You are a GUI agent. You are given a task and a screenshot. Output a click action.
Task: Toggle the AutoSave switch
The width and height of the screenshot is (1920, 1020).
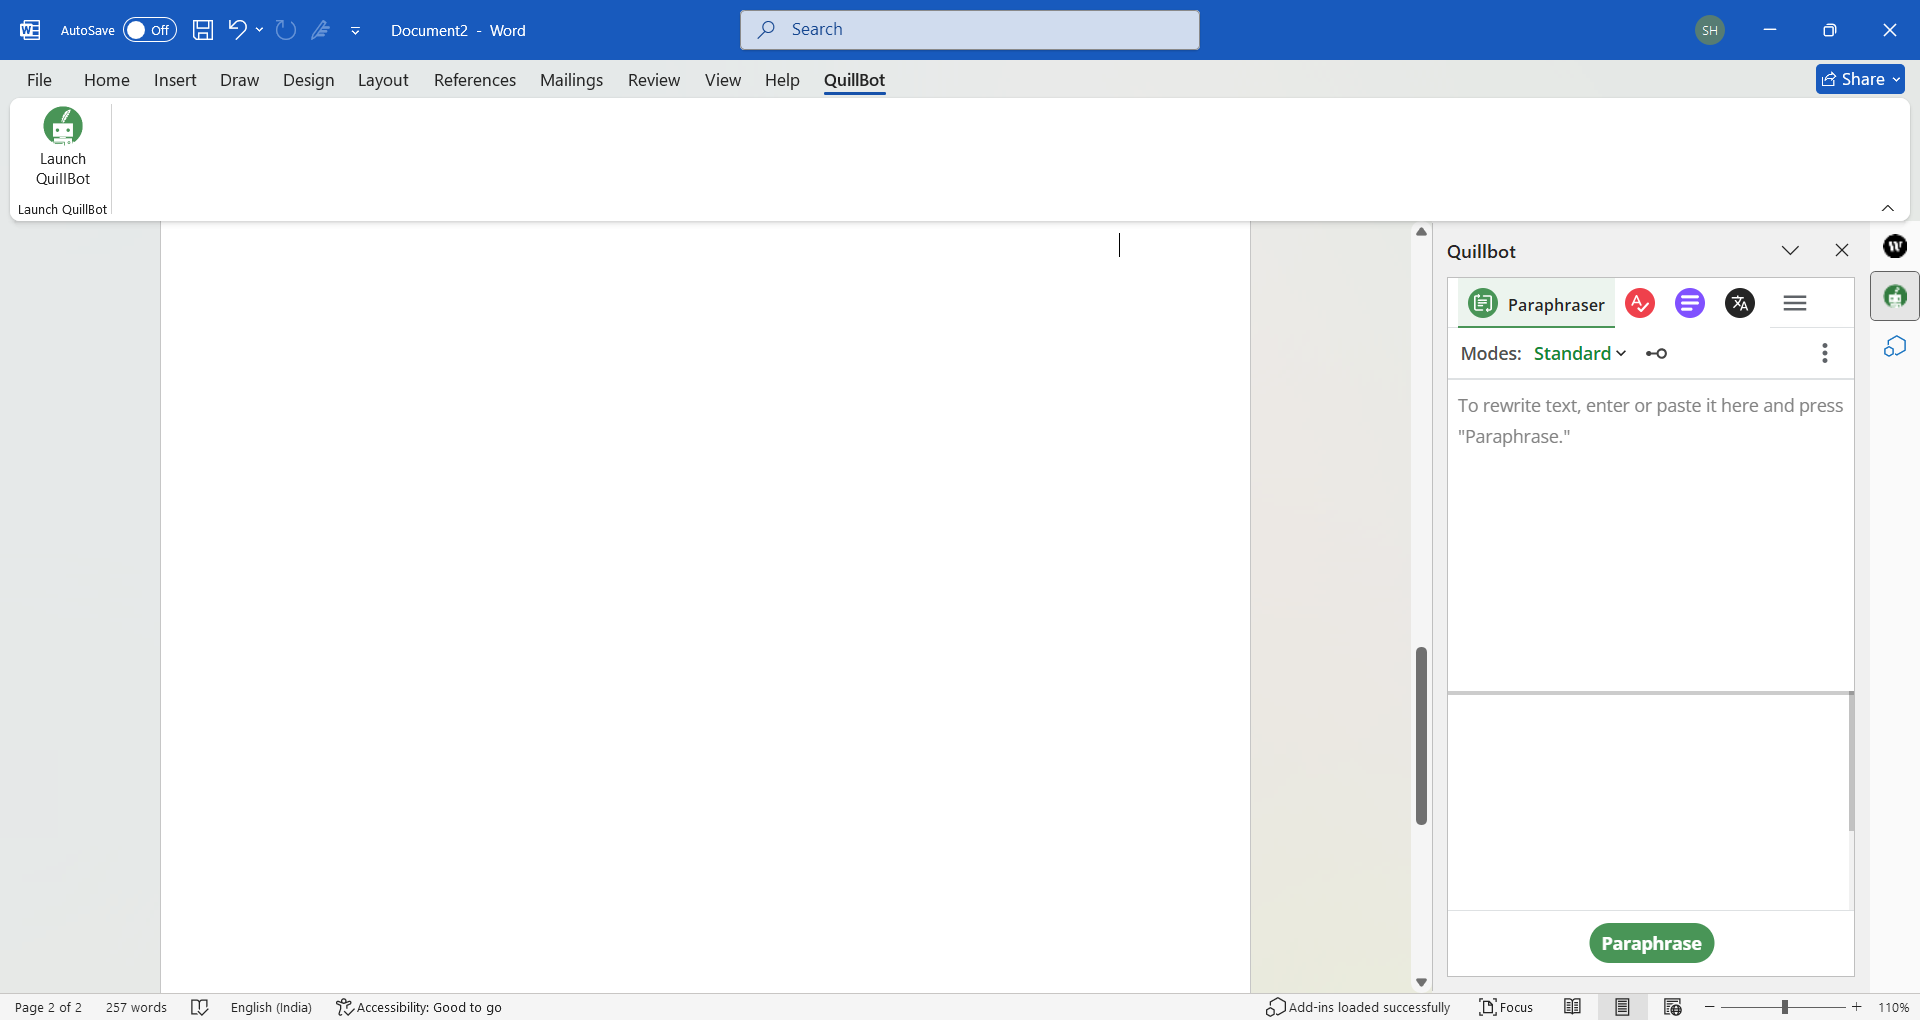[150, 30]
